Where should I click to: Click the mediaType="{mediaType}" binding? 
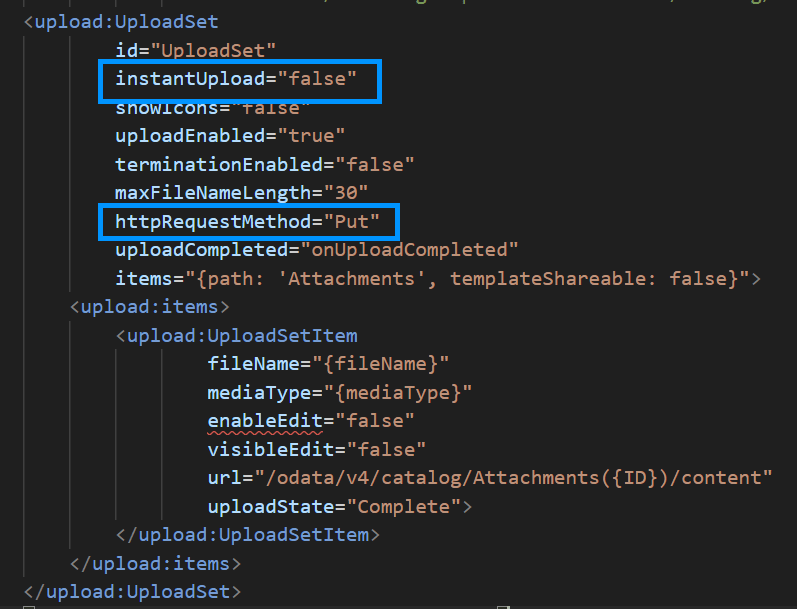pyautogui.click(x=340, y=392)
